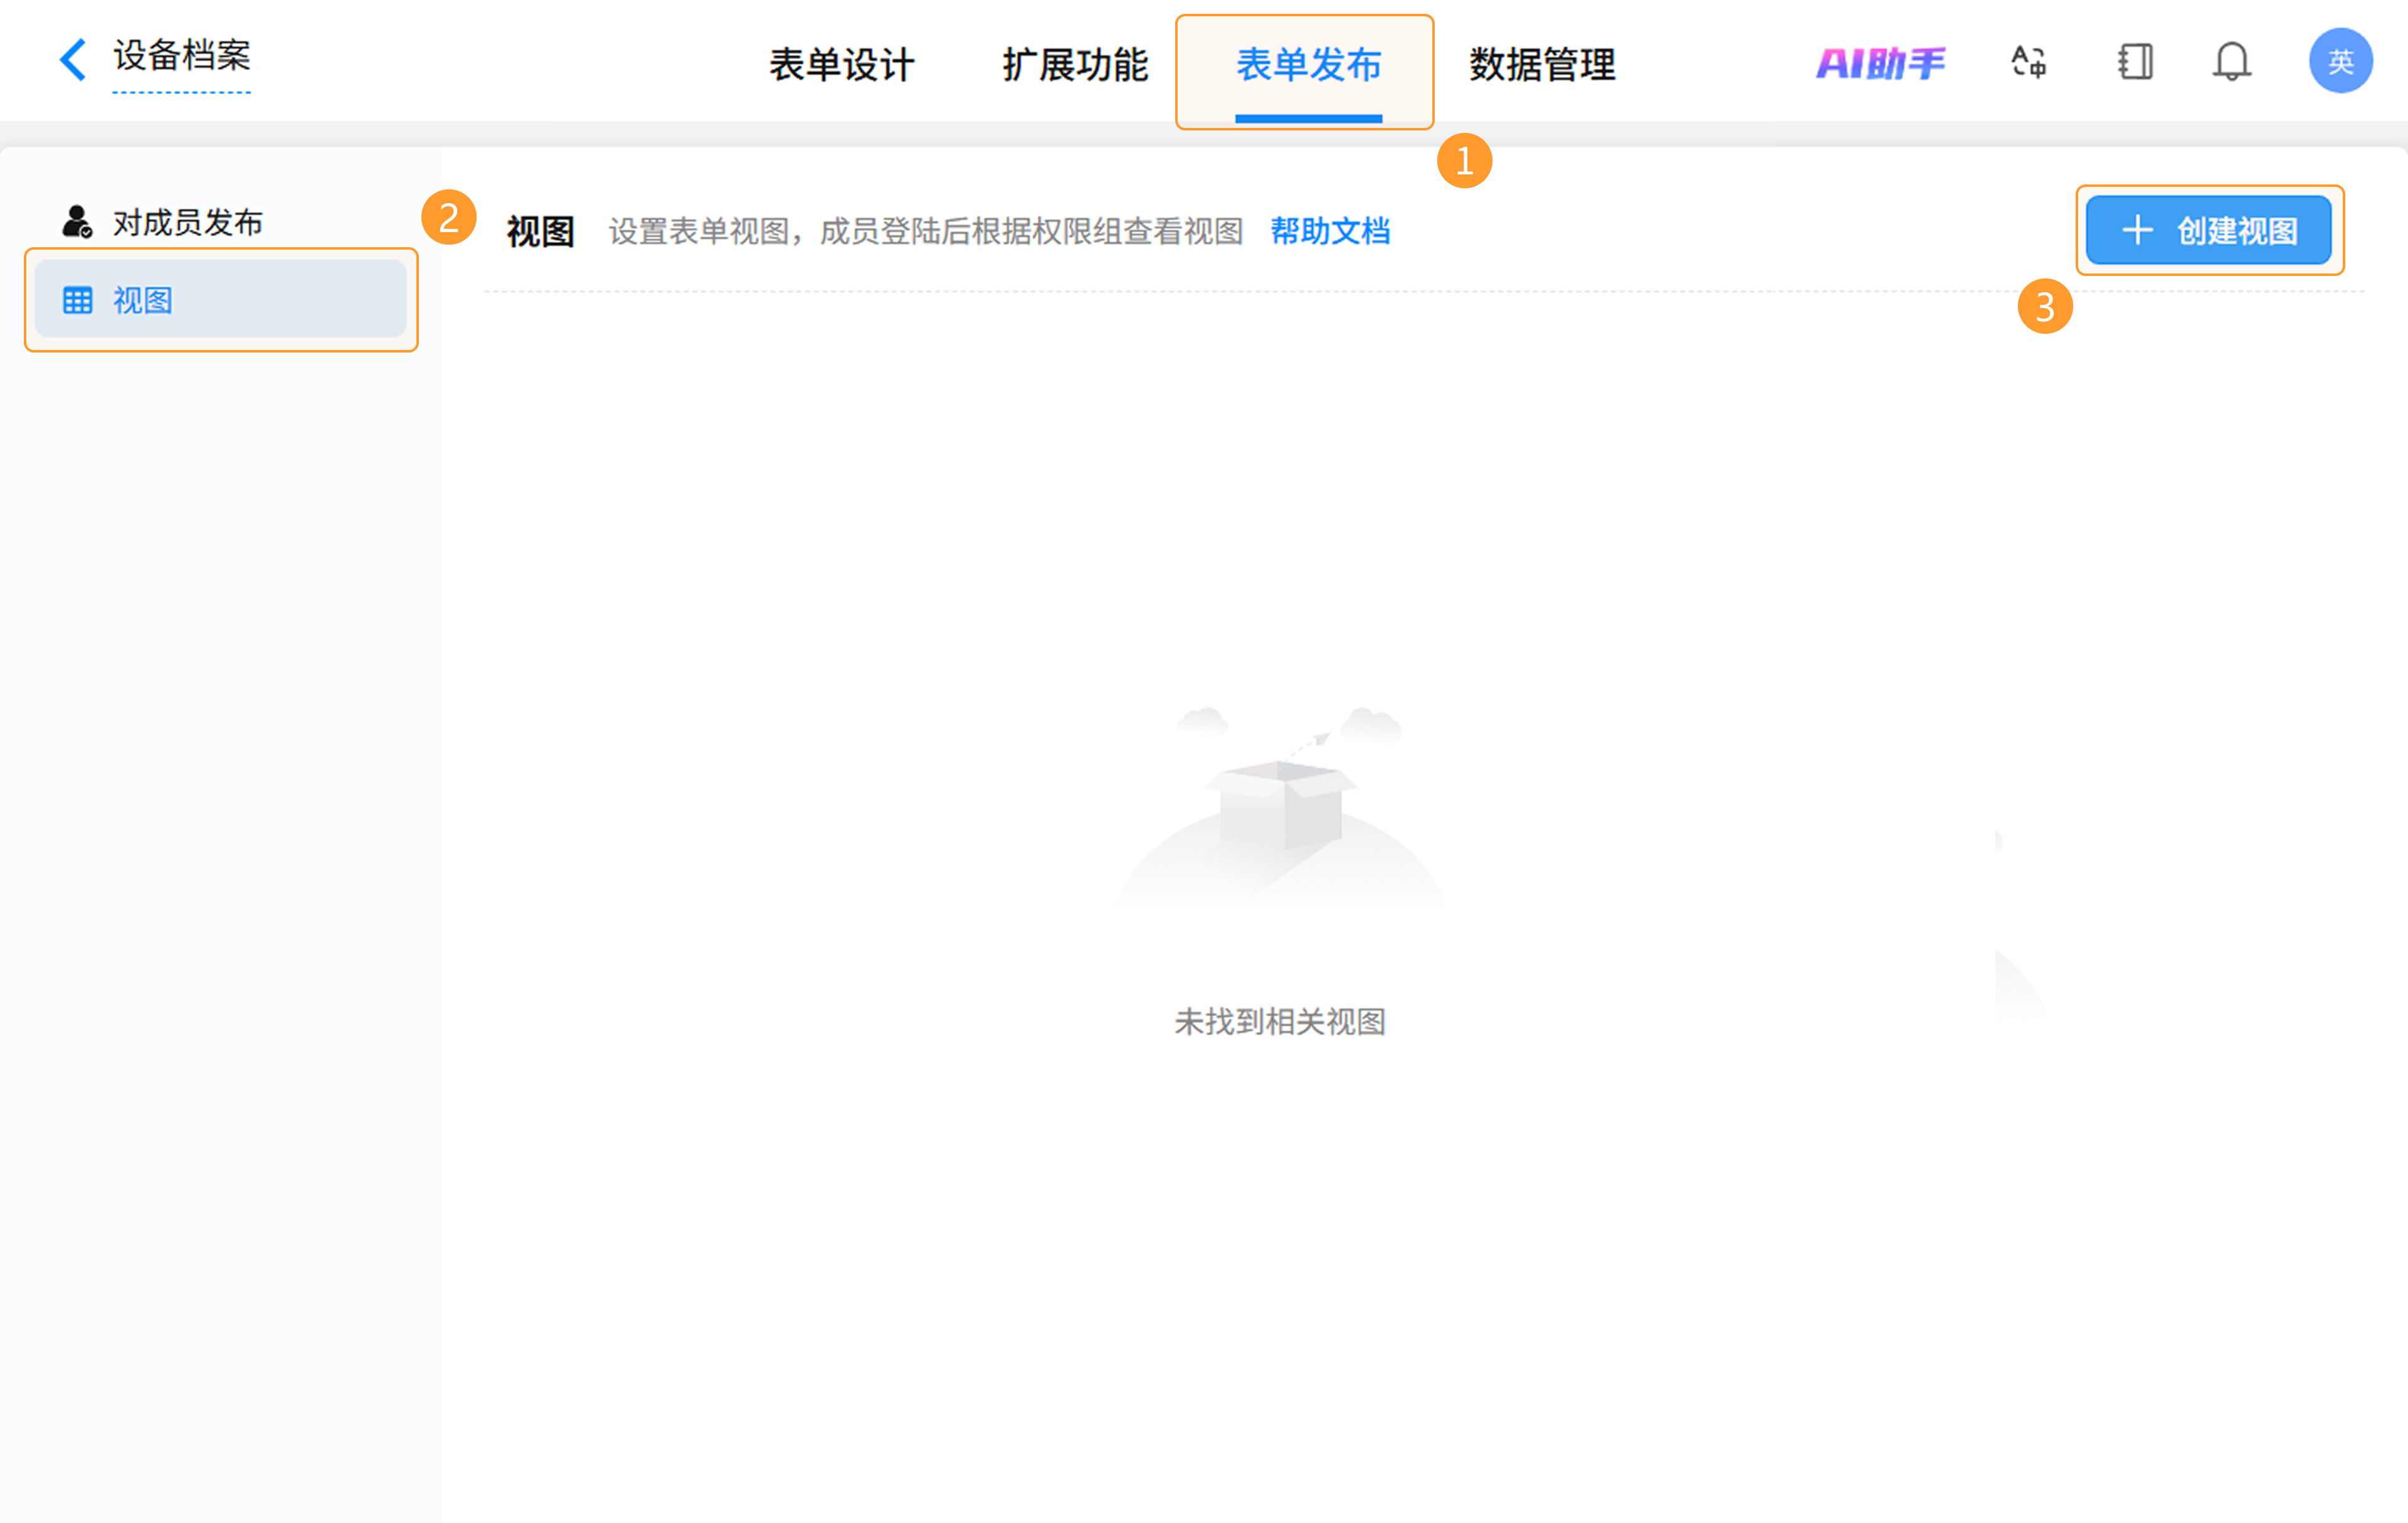Open the notebook document icon
This screenshot has height=1523, width=2408.
2135,62
